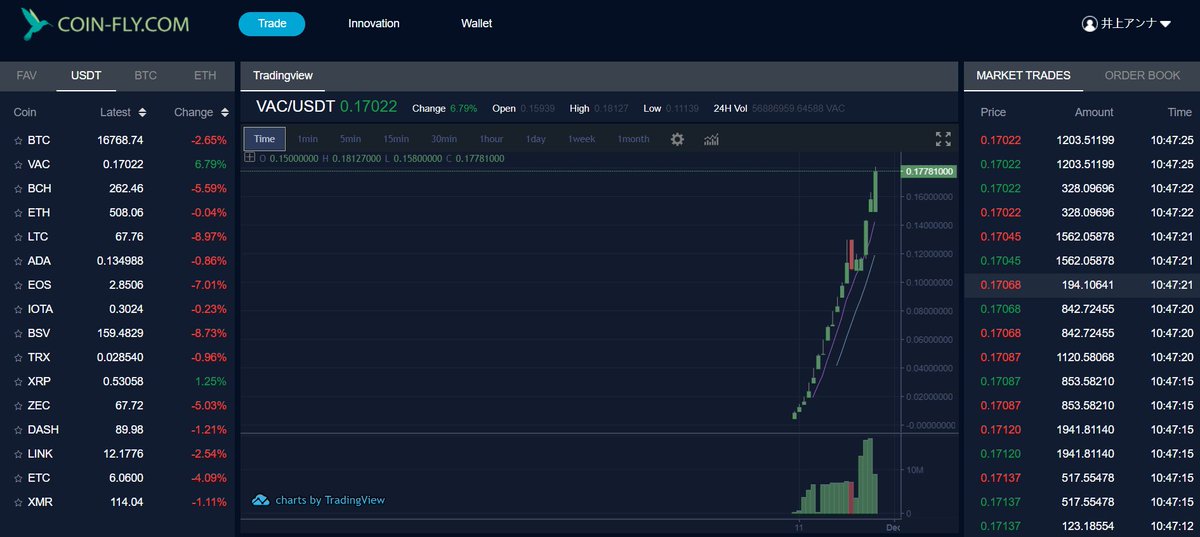The width and height of the screenshot is (1200, 537).
Task: Favorite ZEC with its star icon
Action: 18,406
